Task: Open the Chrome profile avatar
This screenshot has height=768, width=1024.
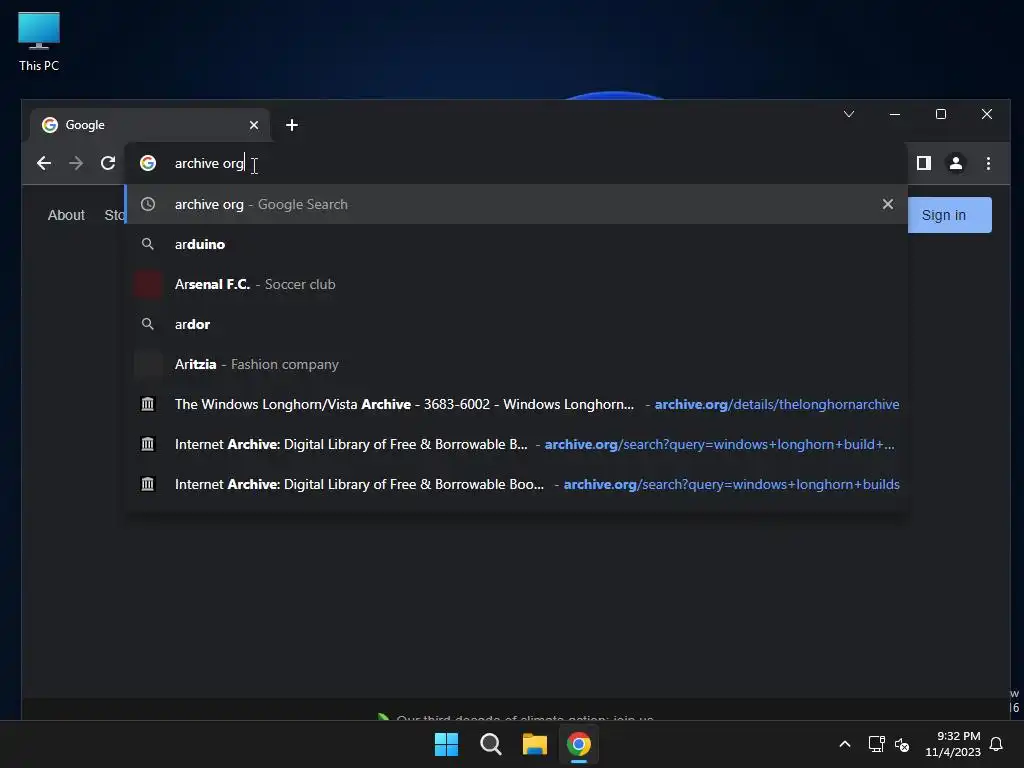Action: tap(955, 163)
